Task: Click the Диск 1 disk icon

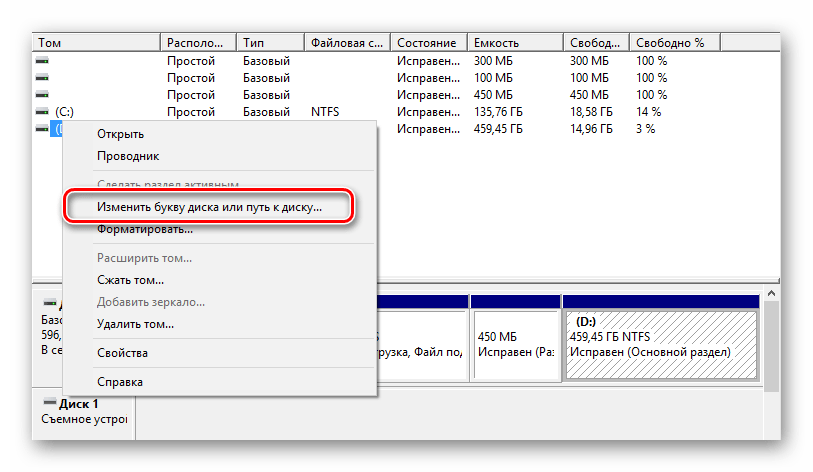Action: coord(50,404)
